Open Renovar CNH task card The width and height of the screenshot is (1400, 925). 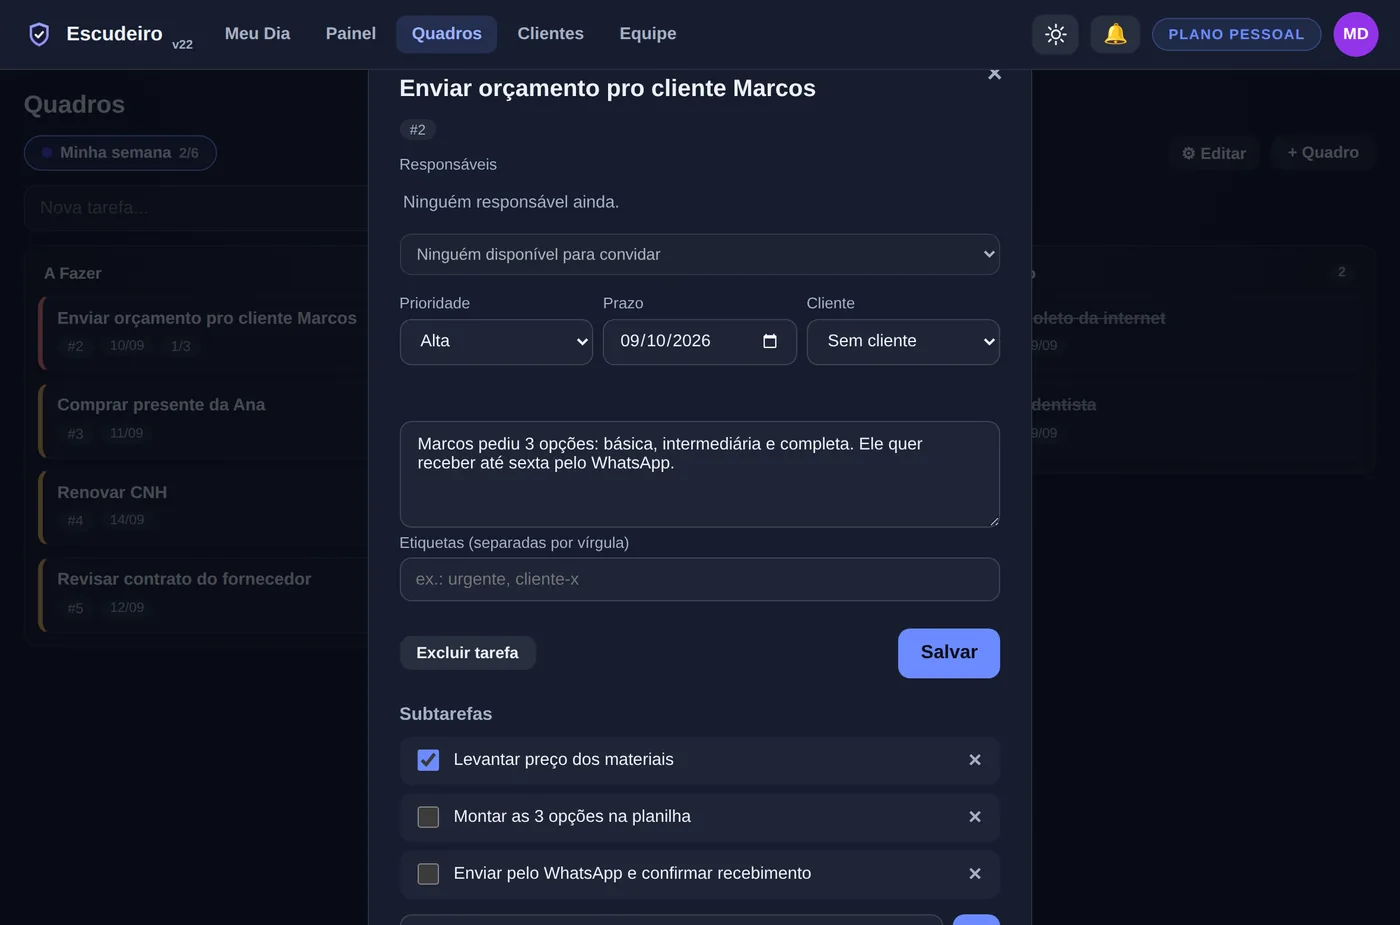click(205, 506)
